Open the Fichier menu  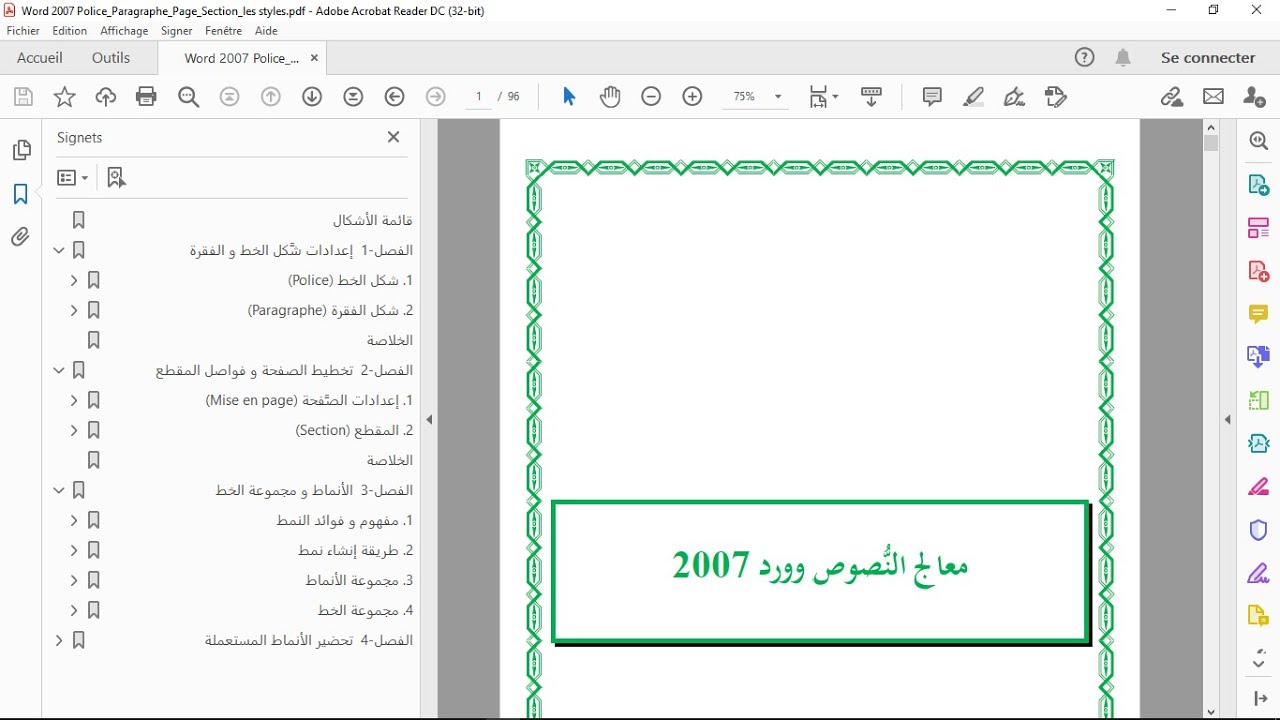coord(23,31)
